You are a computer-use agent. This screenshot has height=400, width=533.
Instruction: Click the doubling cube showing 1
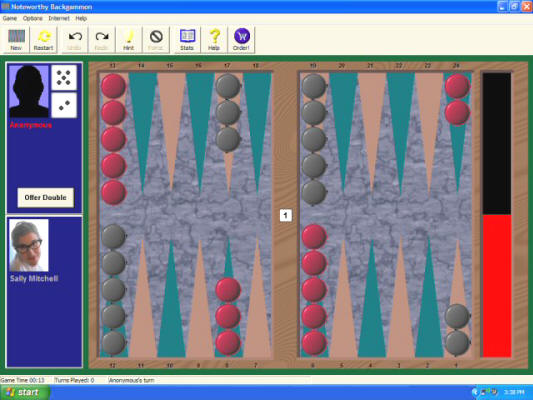(x=286, y=215)
